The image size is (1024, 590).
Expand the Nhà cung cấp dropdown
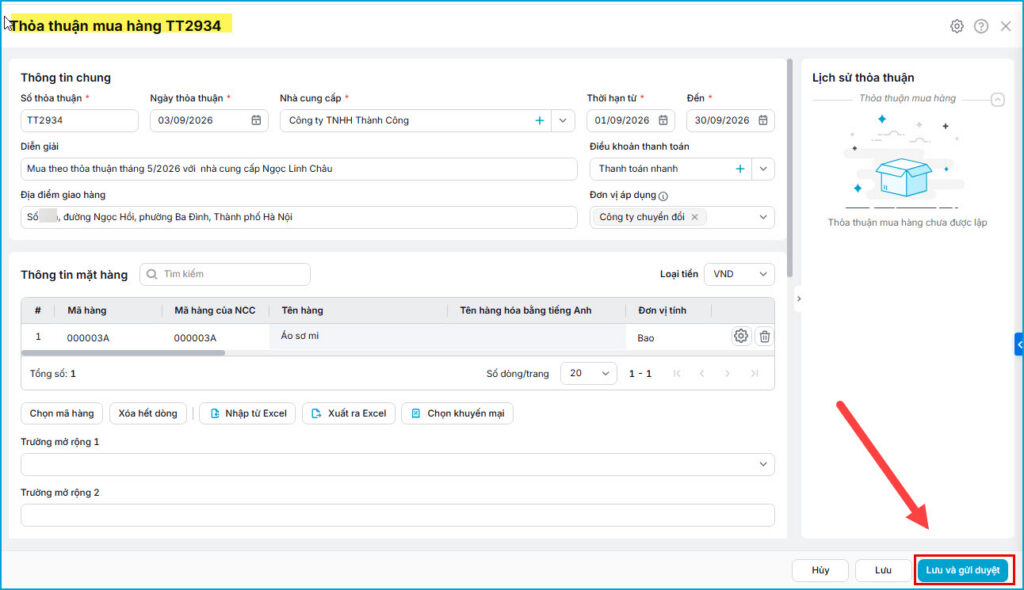click(x=562, y=120)
